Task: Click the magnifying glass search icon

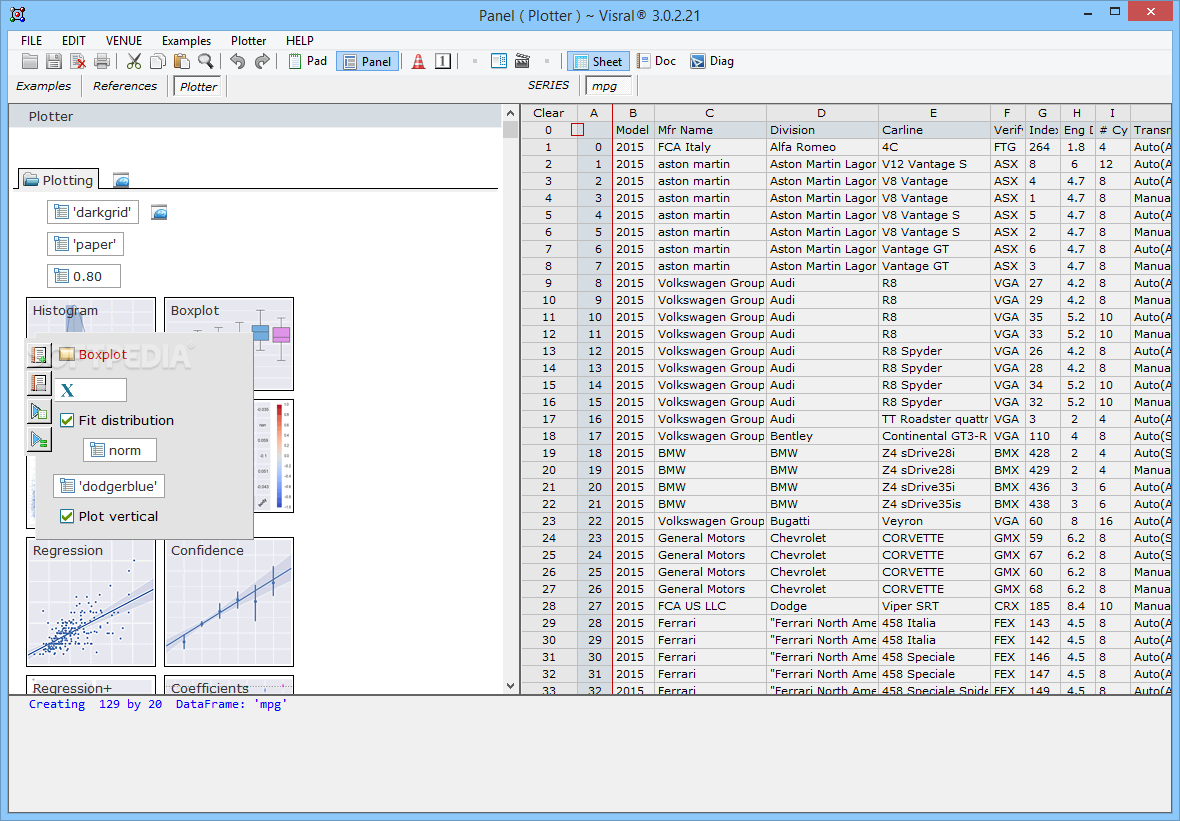Action: pyautogui.click(x=205, y=62)
